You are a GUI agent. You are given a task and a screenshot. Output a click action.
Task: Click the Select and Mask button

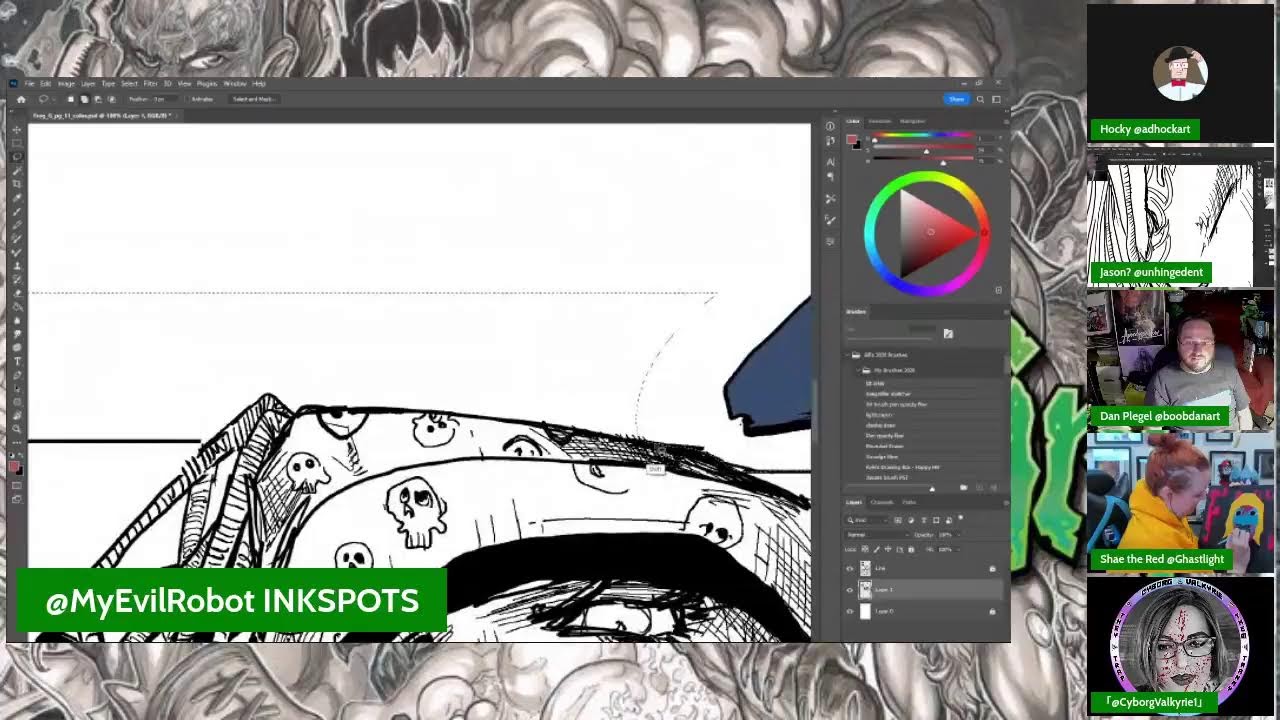coord(253,99)
